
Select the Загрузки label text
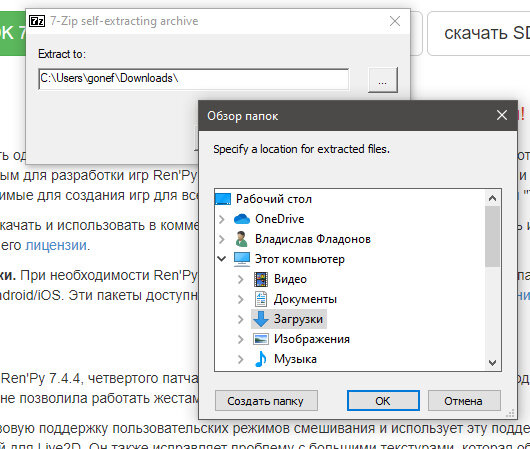pyautogui.click(x=298, y=319)
